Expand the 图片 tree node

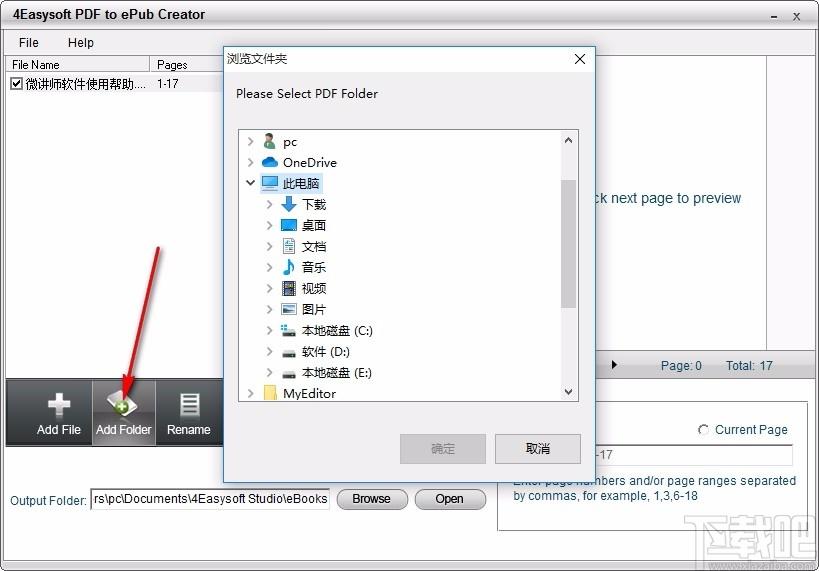(x=270, y=309)
